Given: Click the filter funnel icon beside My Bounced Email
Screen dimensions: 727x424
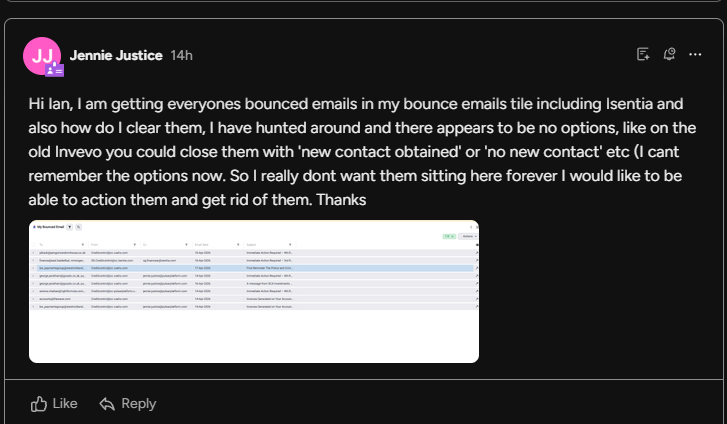Looking at the screenshot, I should 70,227.
